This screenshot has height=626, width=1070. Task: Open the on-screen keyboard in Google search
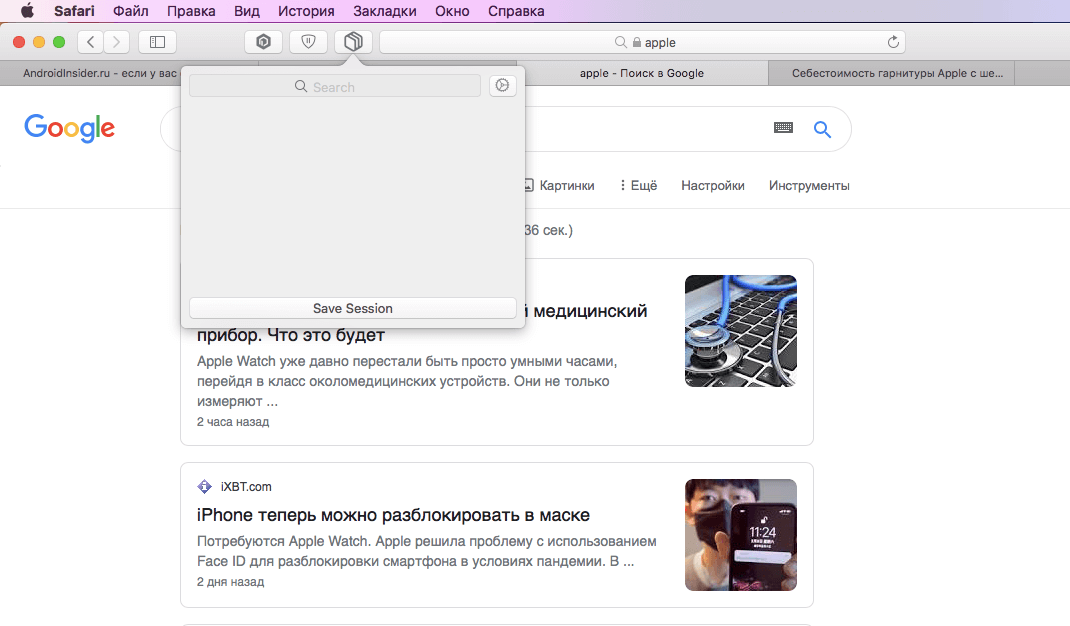[783, 128]
